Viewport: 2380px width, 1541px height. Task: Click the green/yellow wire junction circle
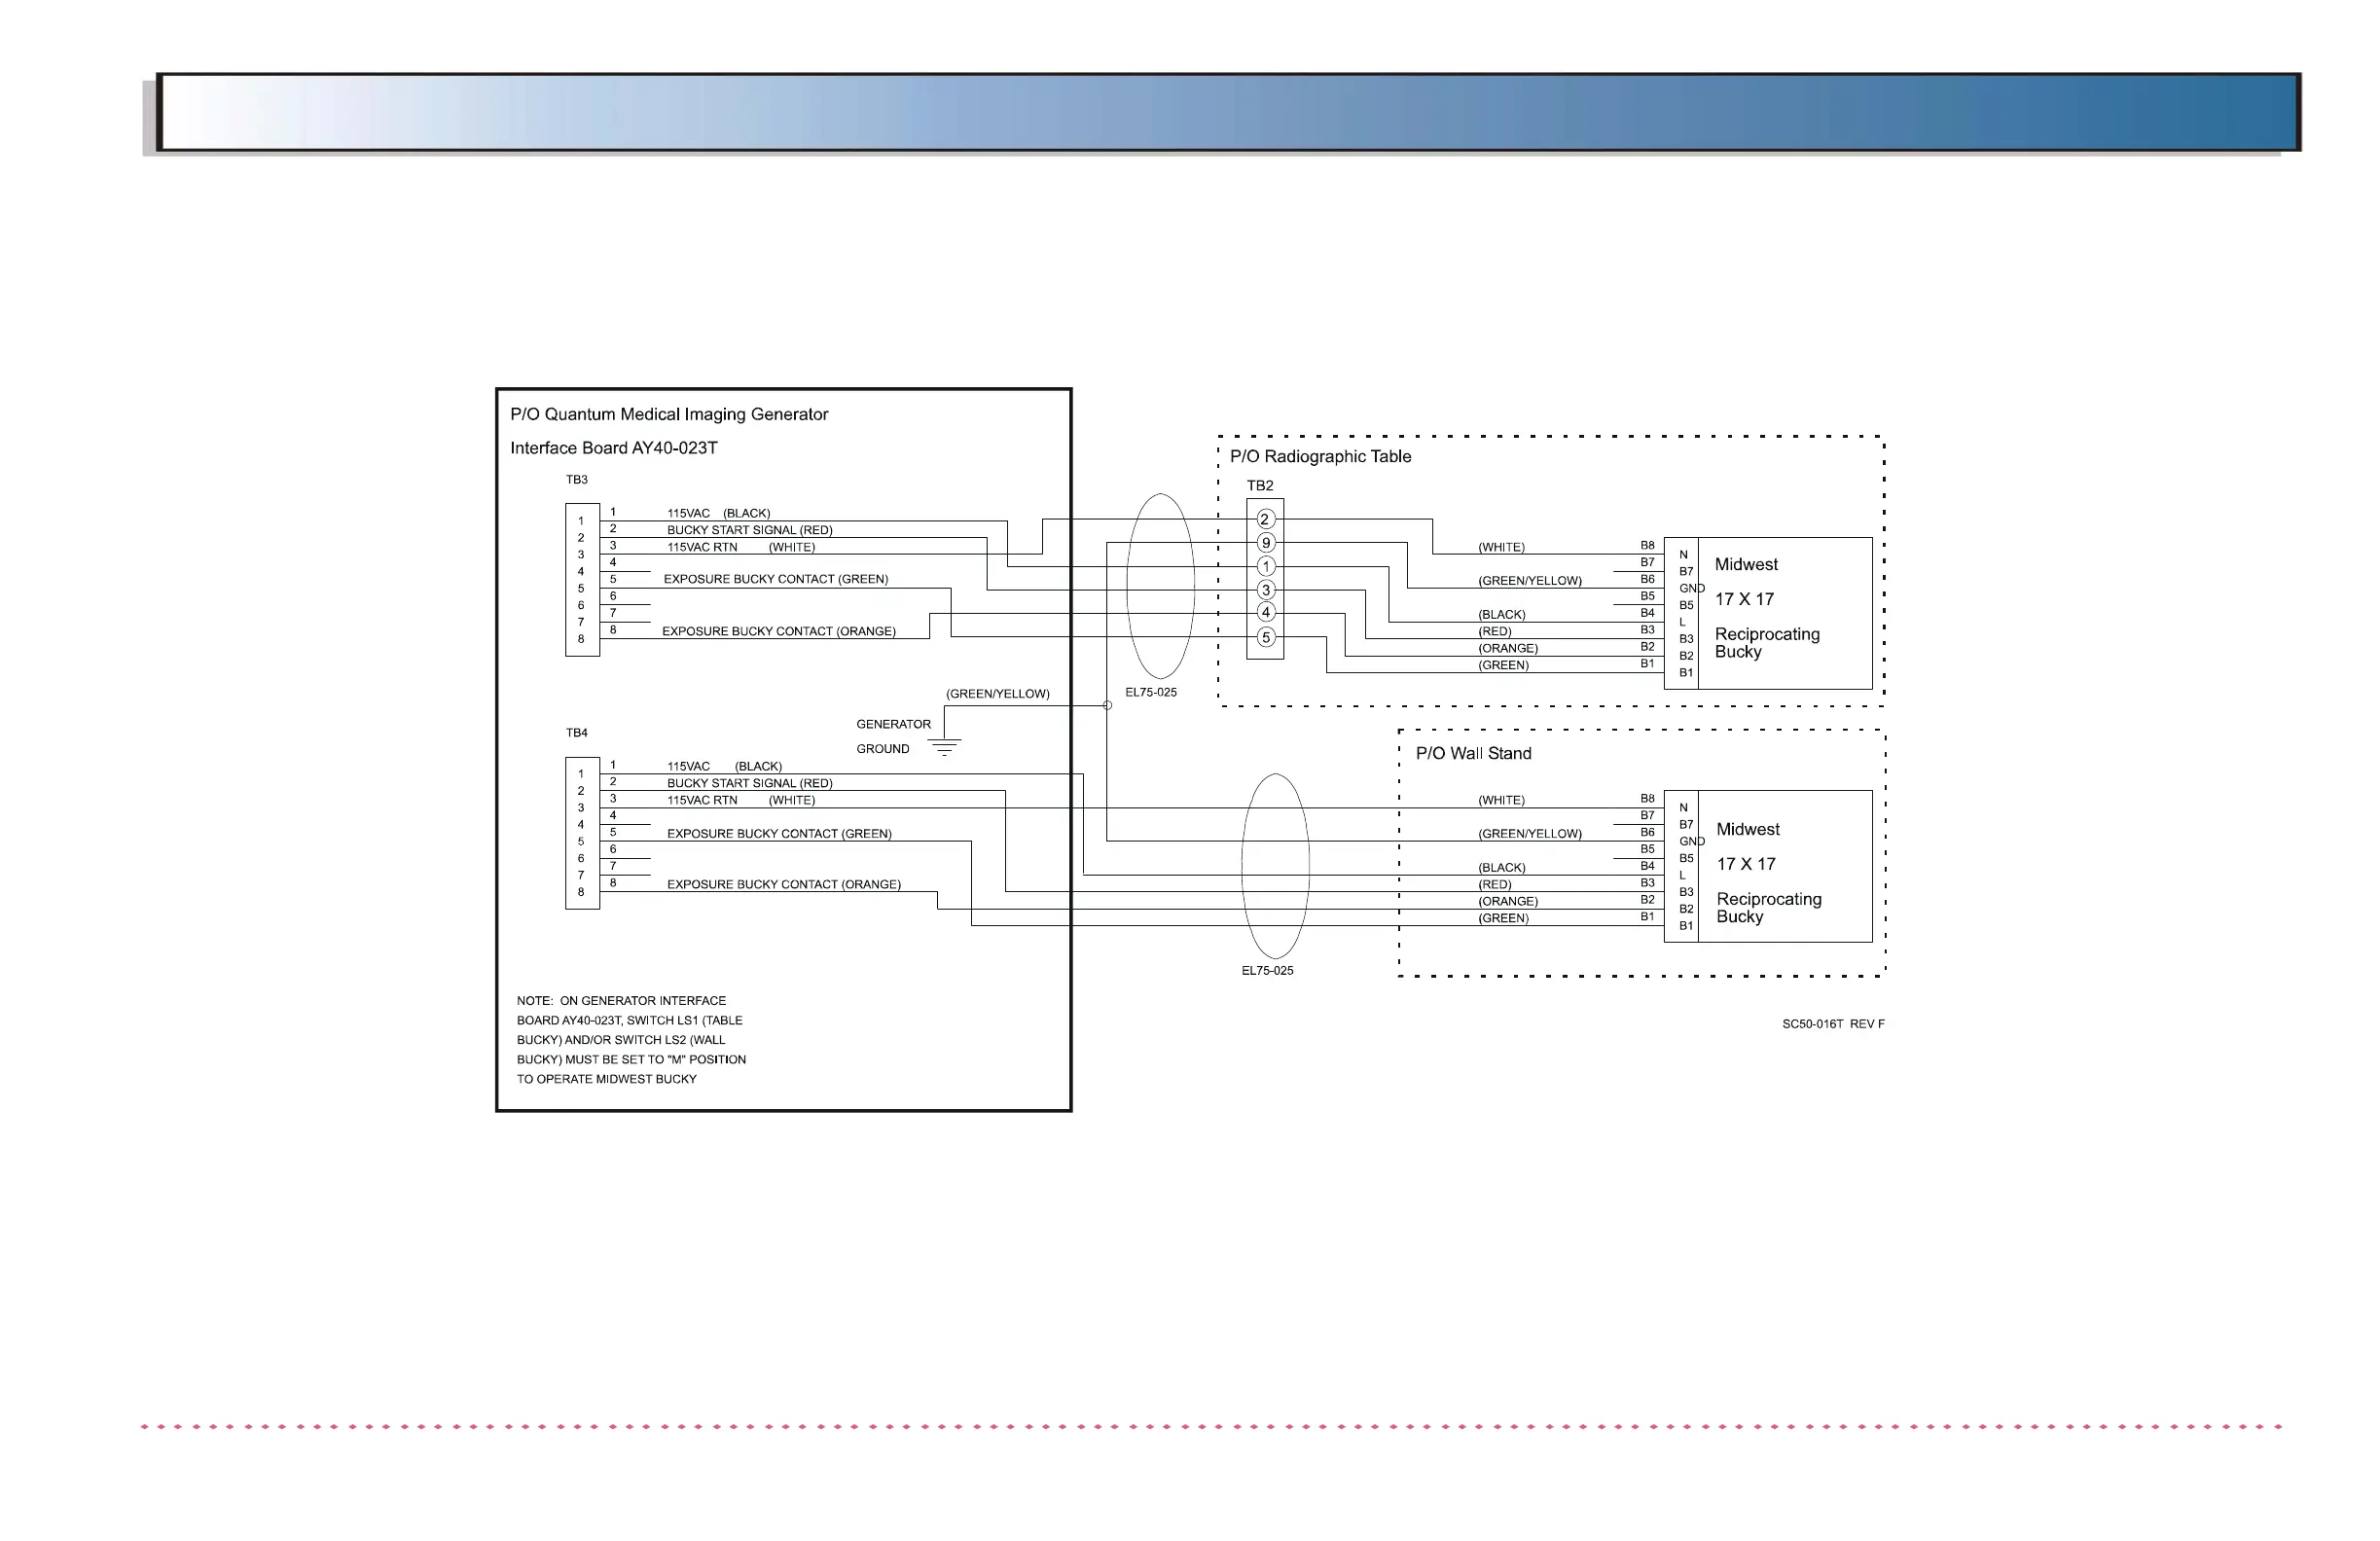click(1107, 705)
